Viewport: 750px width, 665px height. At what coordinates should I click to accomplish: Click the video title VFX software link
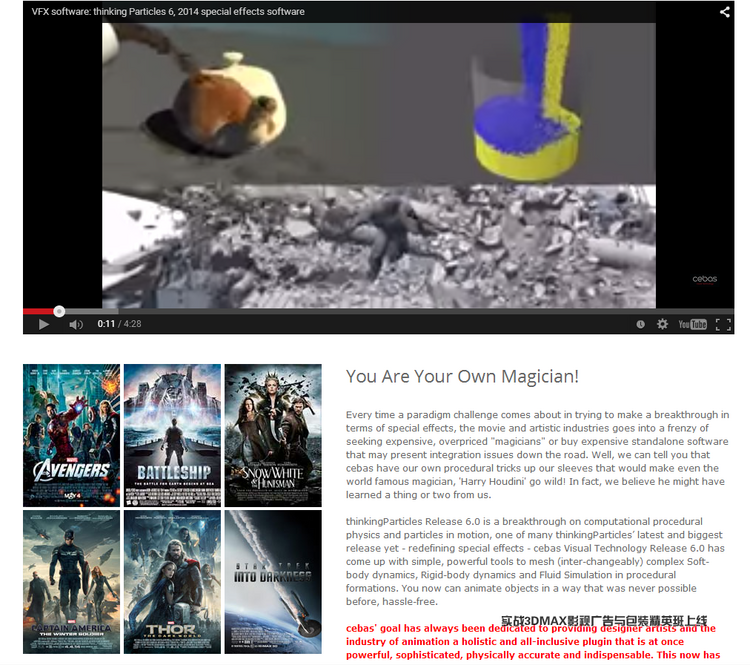click(x=168, y=11)
